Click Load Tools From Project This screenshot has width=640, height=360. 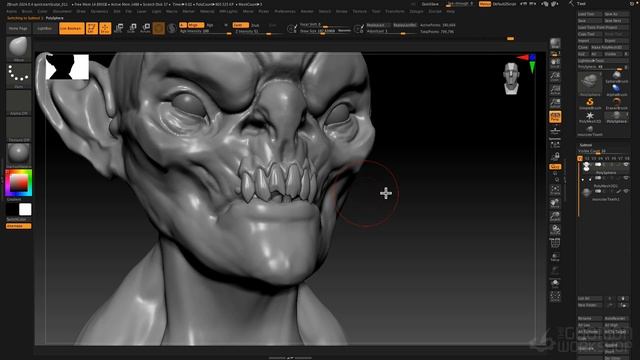[603, 27]
